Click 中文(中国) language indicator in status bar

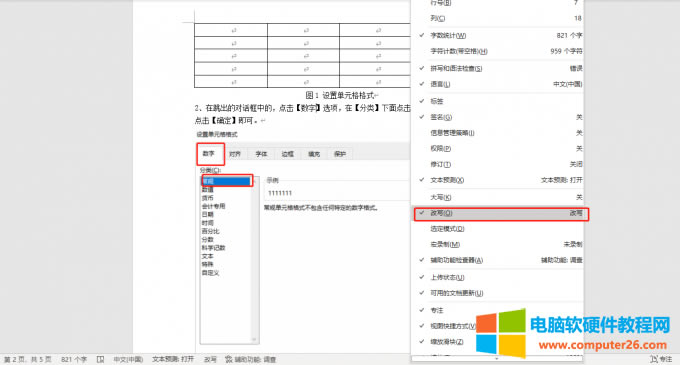click(x=128, y=359)
